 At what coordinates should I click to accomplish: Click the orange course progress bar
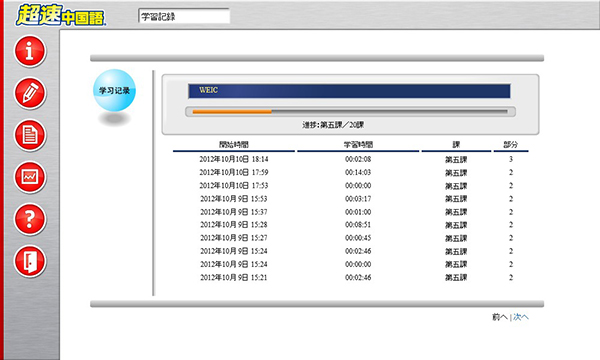click(x=350, y=112)
